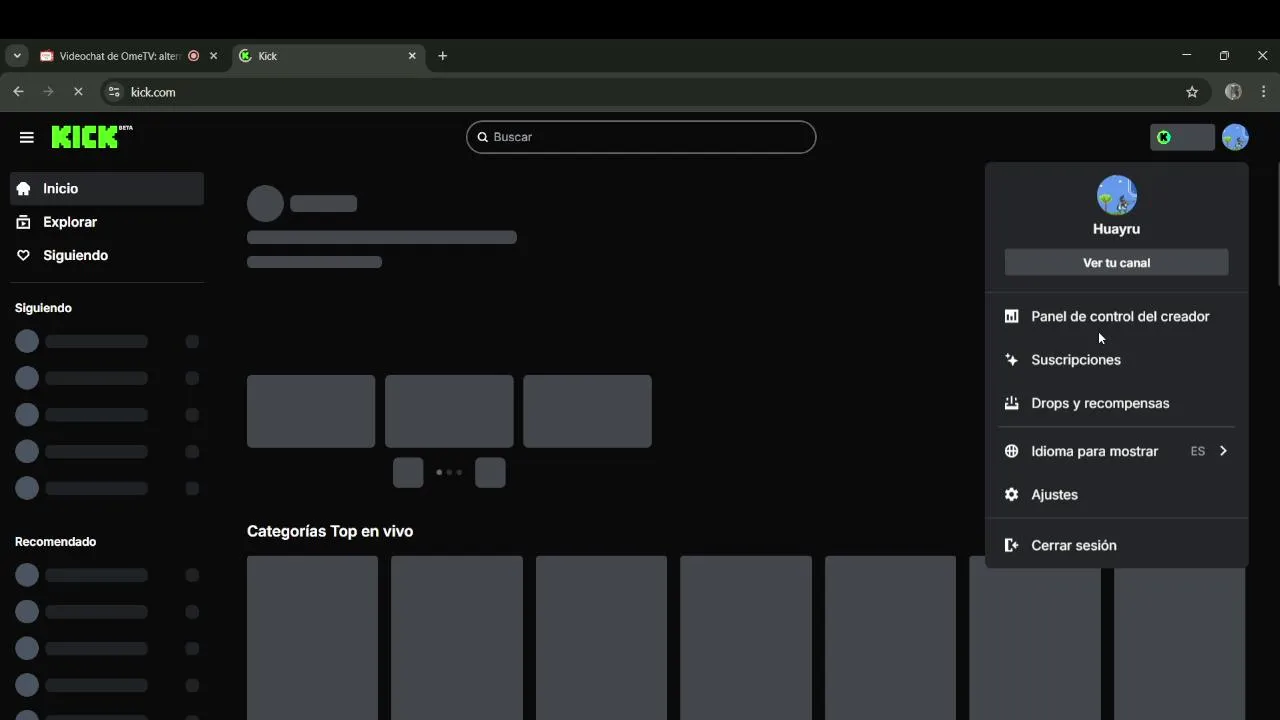Click the Explorar browse icon
Viewport: 1280px width, 720px height.
pos(24,222)
